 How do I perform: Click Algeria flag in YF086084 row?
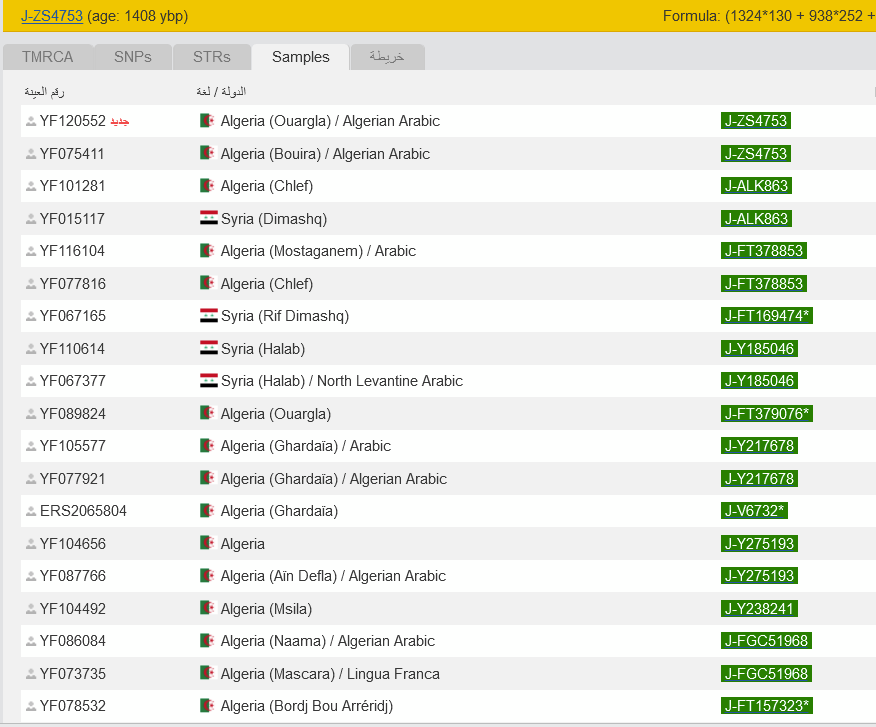point(207,640)
